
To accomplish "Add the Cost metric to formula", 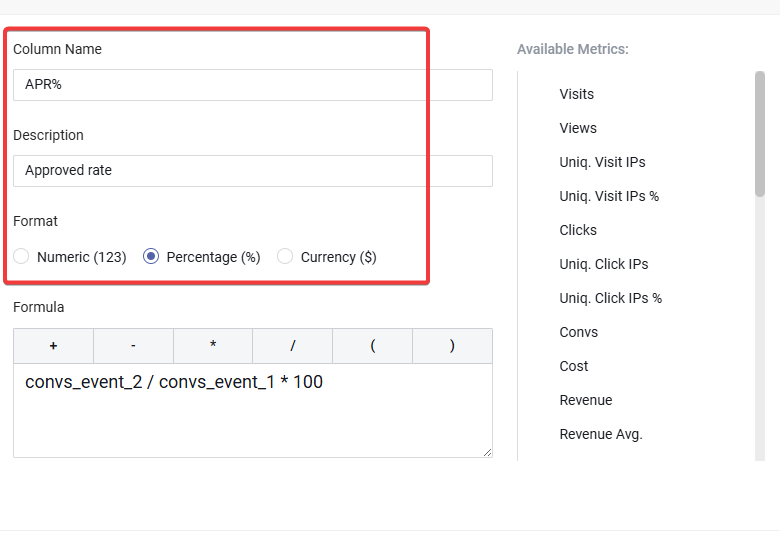I will 574,366.
